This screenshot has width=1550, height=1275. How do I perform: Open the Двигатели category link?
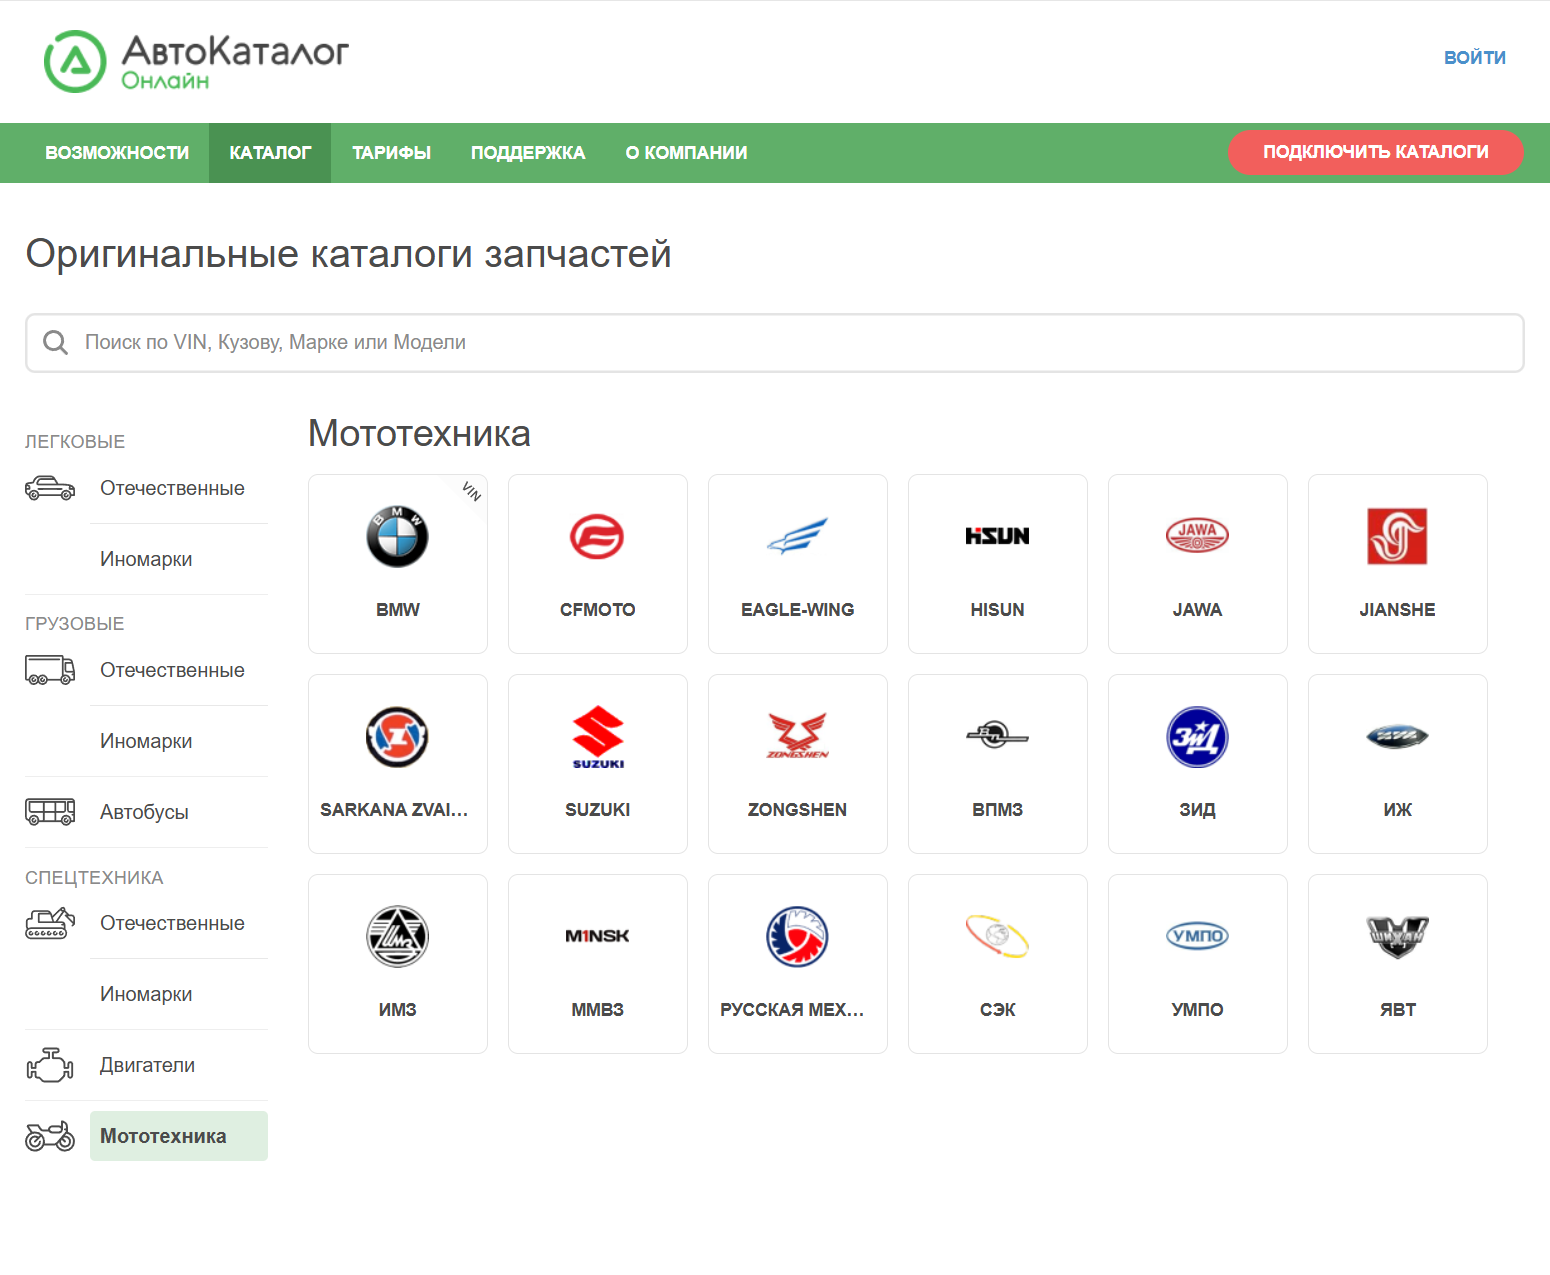point(147,1065)
